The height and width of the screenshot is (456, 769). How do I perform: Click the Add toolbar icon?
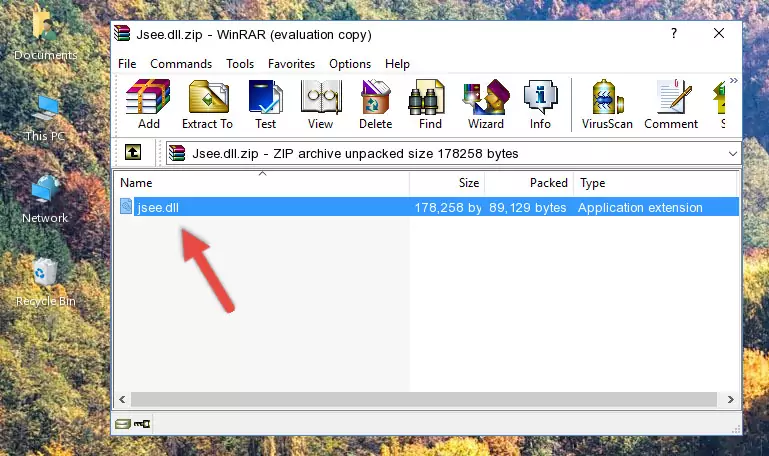[x=148, y=104]
